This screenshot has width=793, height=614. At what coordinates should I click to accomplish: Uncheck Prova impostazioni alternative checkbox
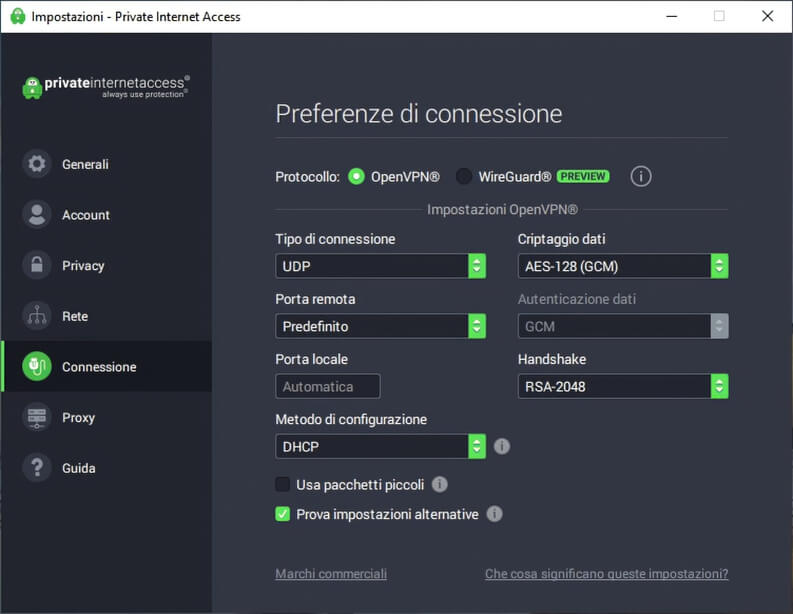click(282, 514)
